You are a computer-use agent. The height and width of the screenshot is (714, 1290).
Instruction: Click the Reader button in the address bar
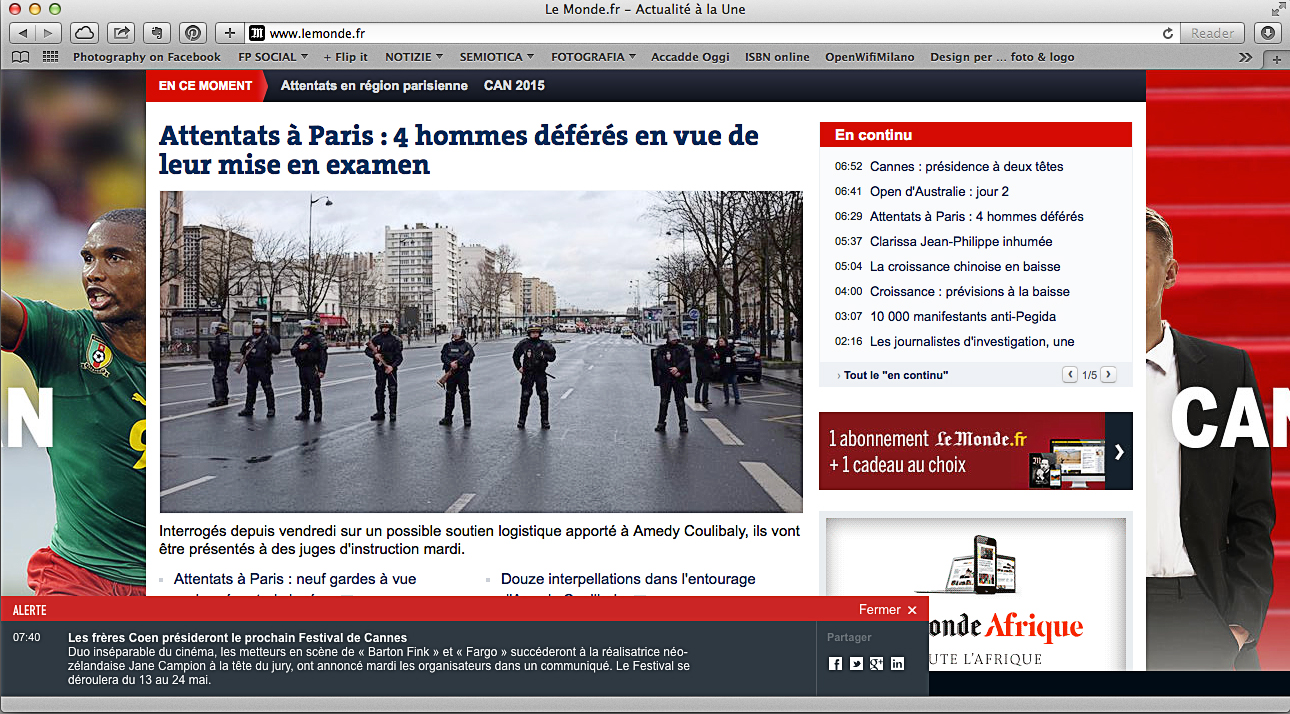(x=1213, y=33)
